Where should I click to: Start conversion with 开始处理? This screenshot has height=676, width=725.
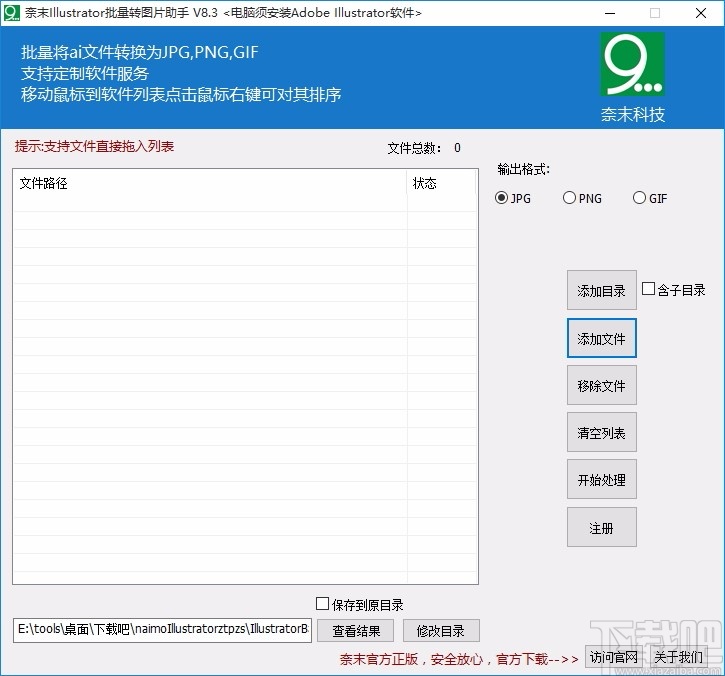[602, 479]
